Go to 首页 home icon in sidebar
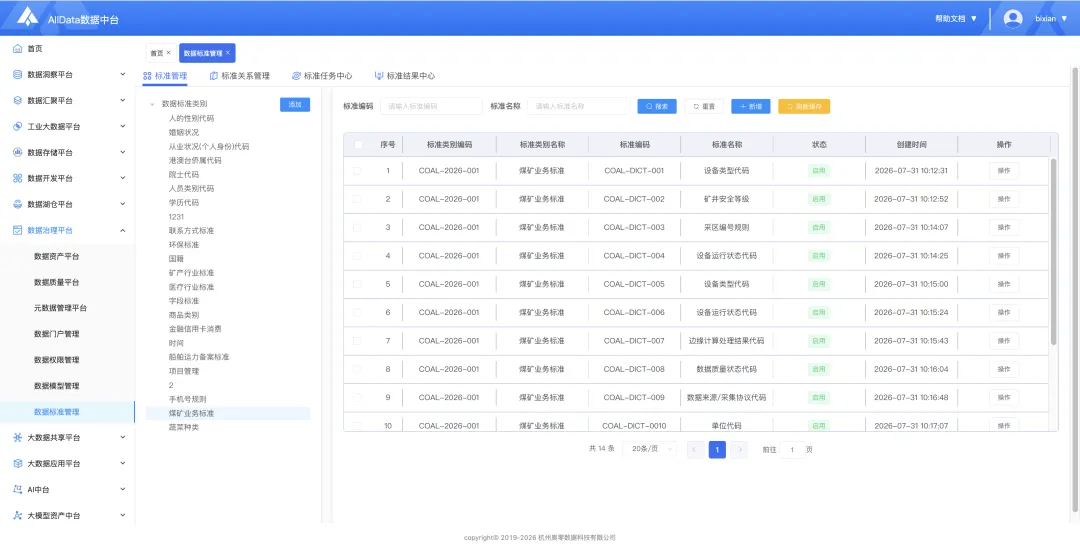The image size is (1080, 549). click(18, 49)
